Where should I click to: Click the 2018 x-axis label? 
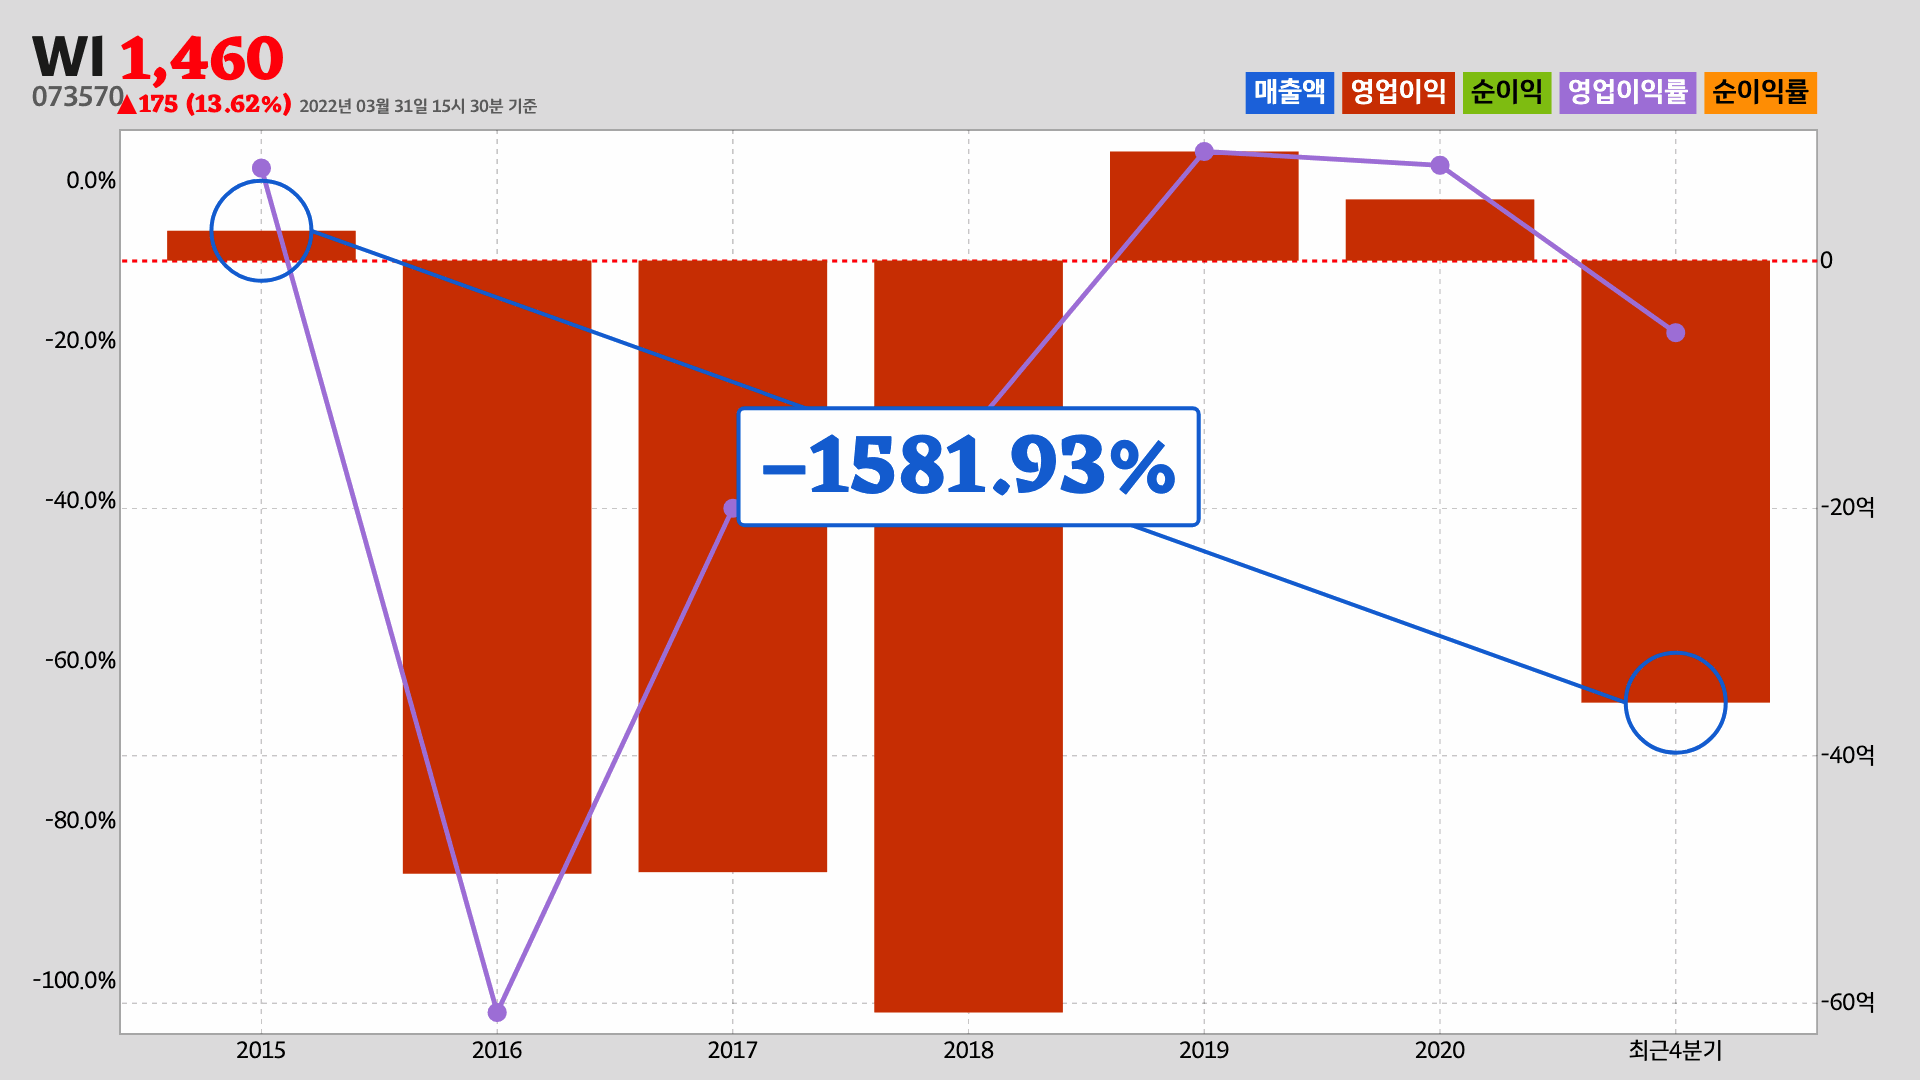(968, 1050)
